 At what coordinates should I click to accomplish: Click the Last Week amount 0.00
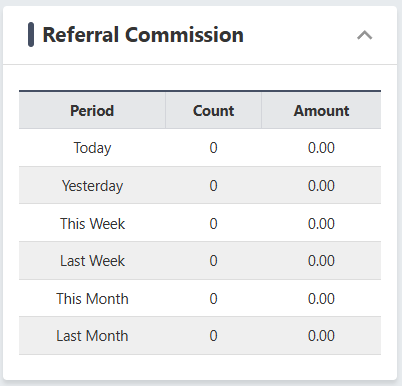[x=321, y=261]
